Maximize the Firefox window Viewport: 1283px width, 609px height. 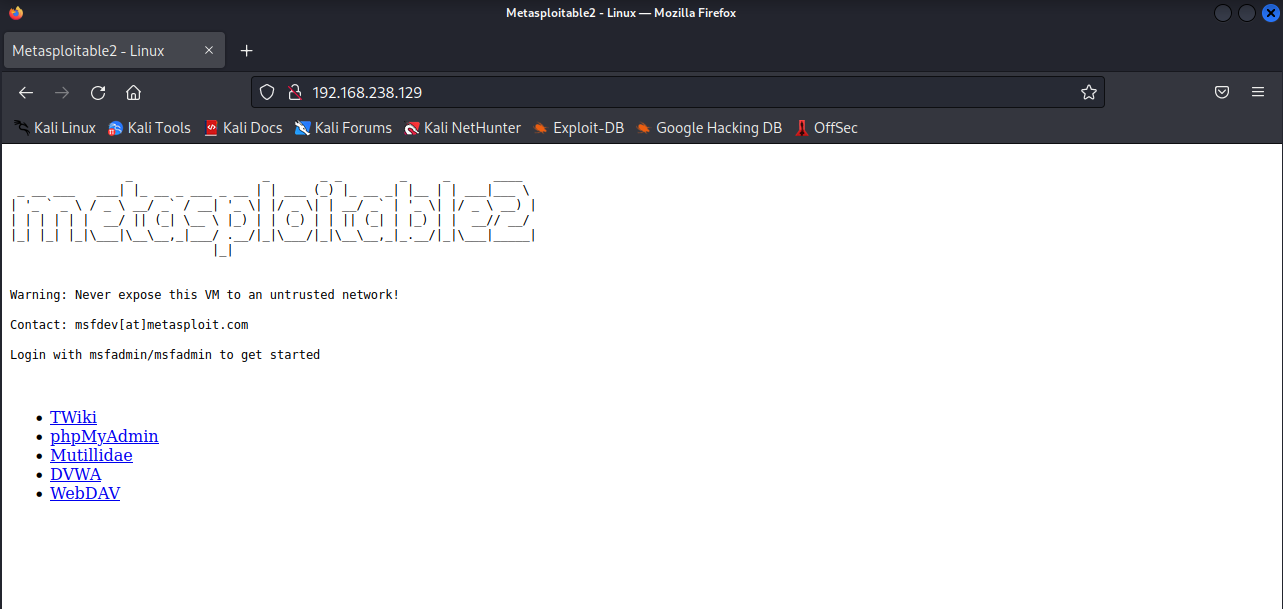point(1247,13)
